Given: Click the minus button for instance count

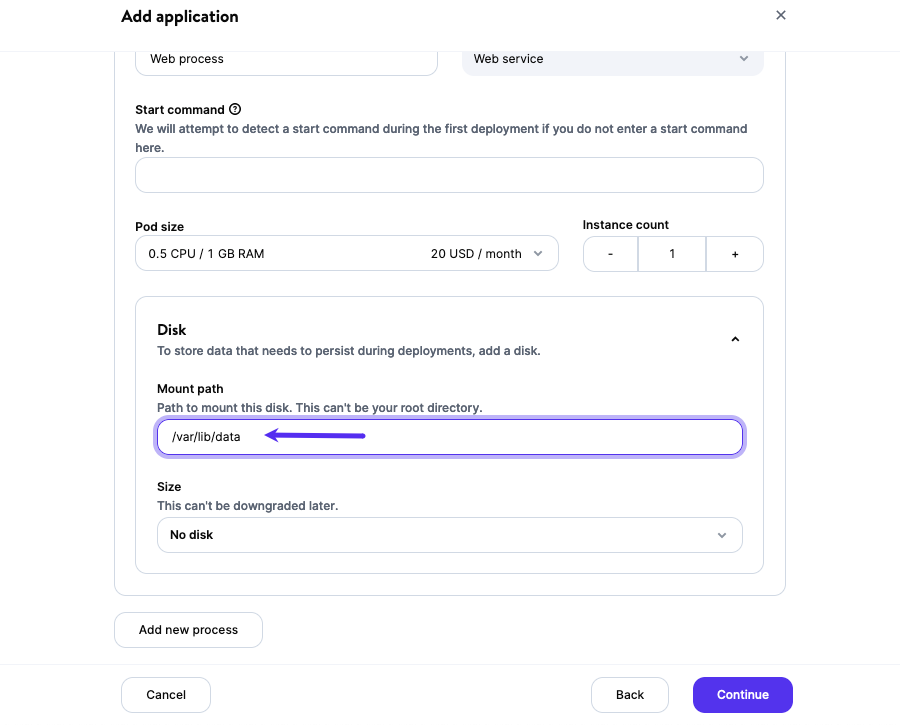Looking at the screenshot, I should click(x=611, y=254).
